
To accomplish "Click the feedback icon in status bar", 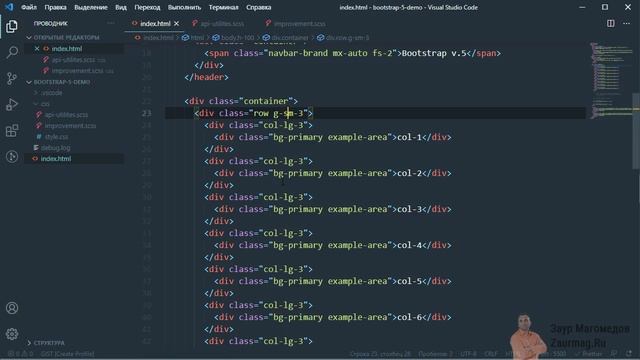I will [x=614, y=354].
